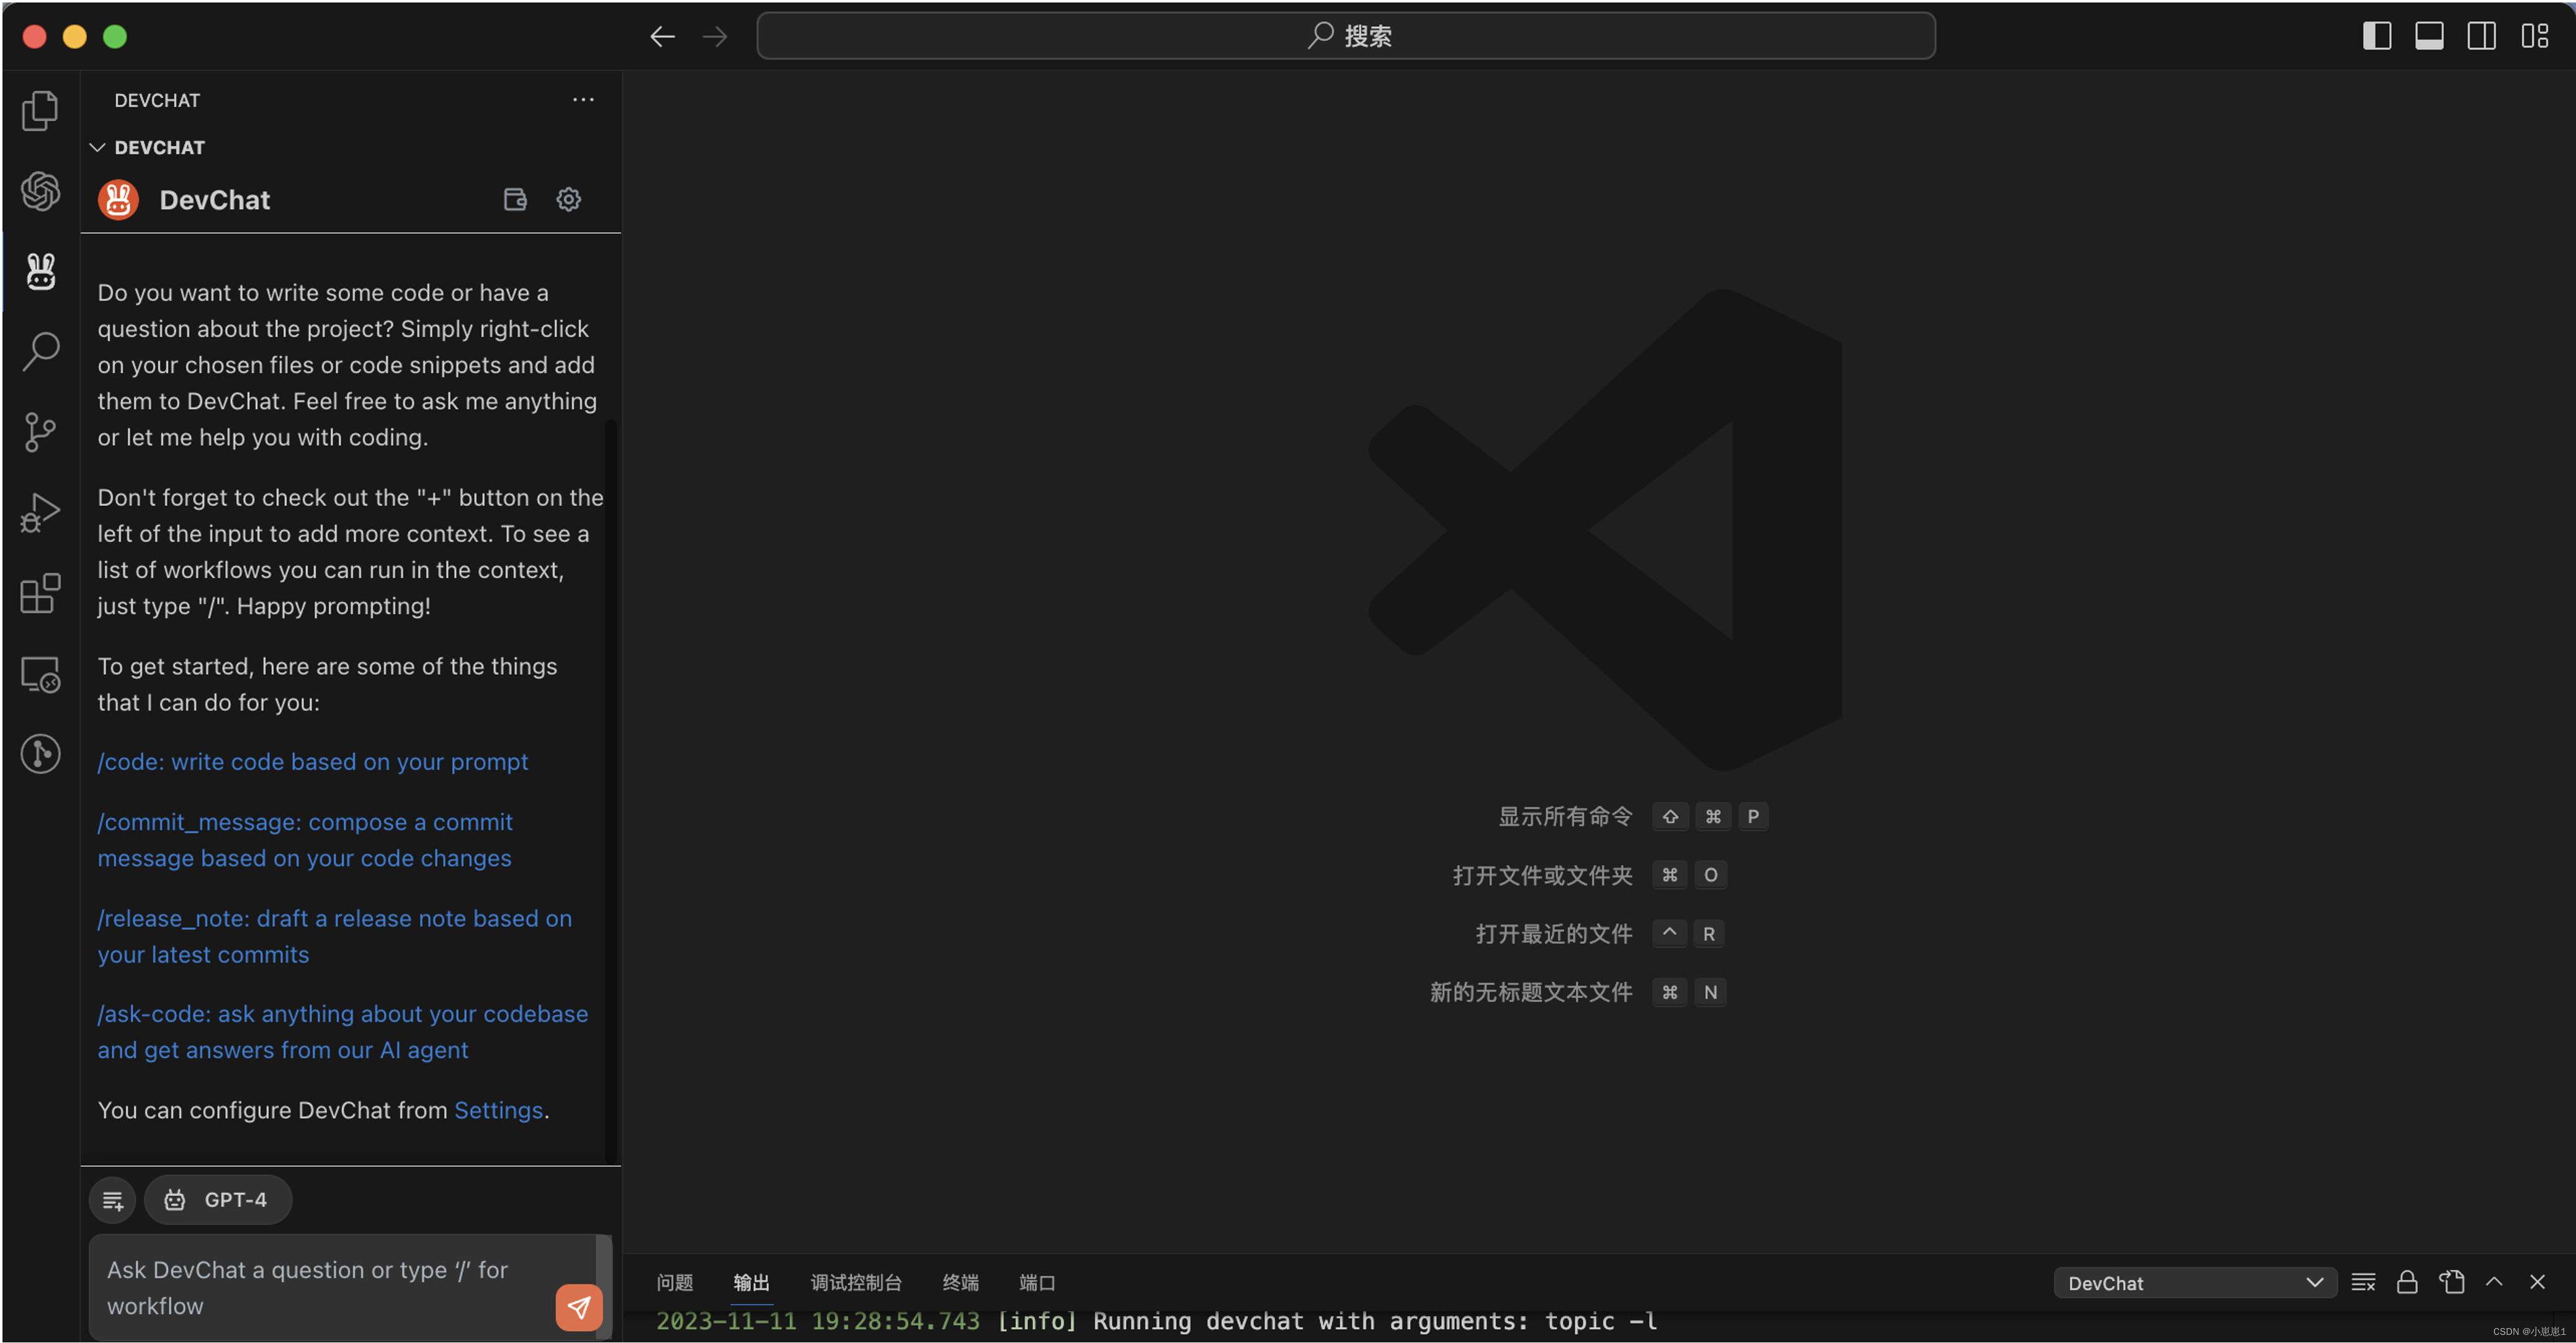Clear output with the list-clear icon
Screen dimensions: 2576x1343
(2363, 1282)
